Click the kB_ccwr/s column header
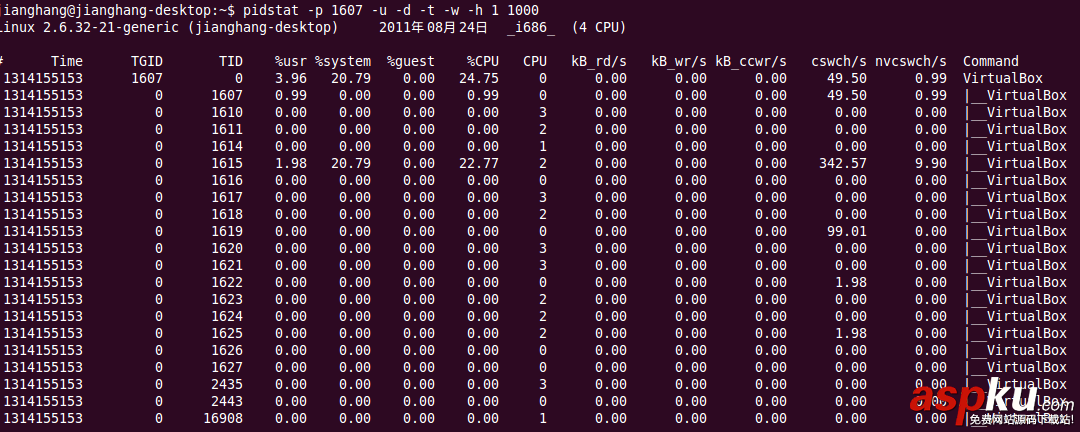 coord(751,61)
